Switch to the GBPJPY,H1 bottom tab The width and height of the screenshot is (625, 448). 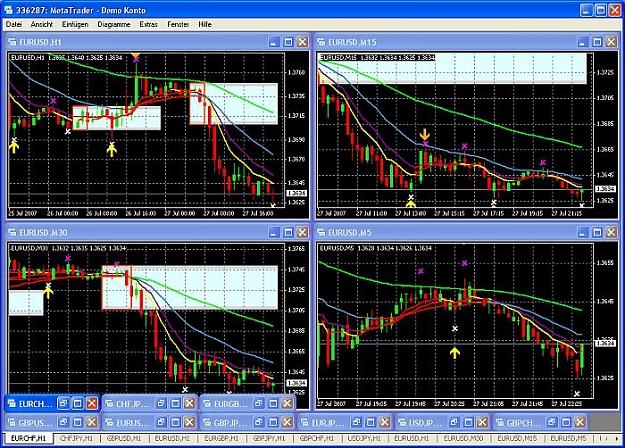[269, 438]
